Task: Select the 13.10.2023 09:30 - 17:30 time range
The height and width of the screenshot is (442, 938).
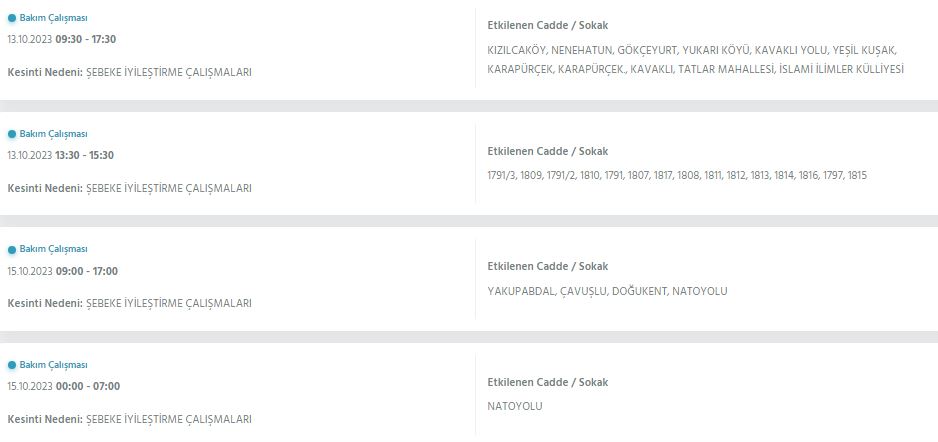Action: pyautogui.click(x=61, y=39)
